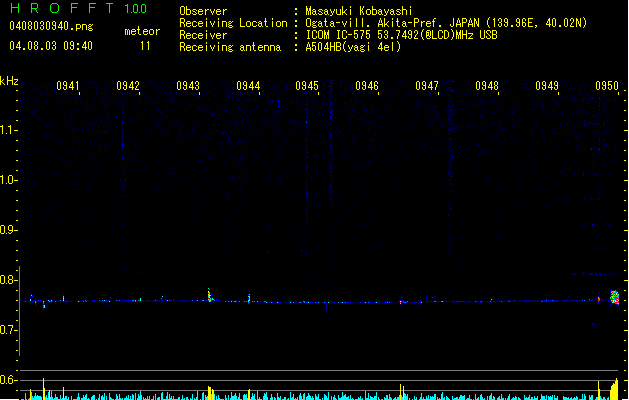
Task: Click the 0.8 kHz axis label
Action: pyautogui.click(x=8, y=280)
